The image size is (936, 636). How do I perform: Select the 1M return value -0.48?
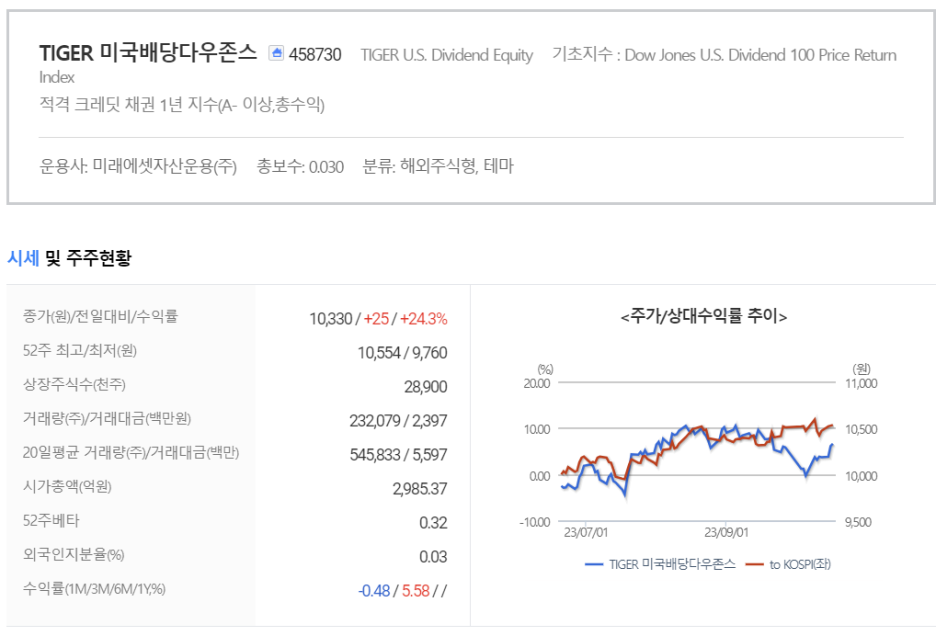coord(374,591)
